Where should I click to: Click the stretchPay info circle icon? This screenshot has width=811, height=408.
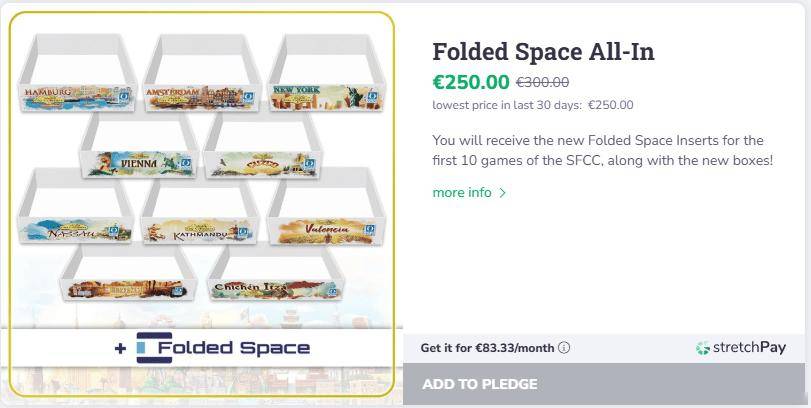(564, 348)
